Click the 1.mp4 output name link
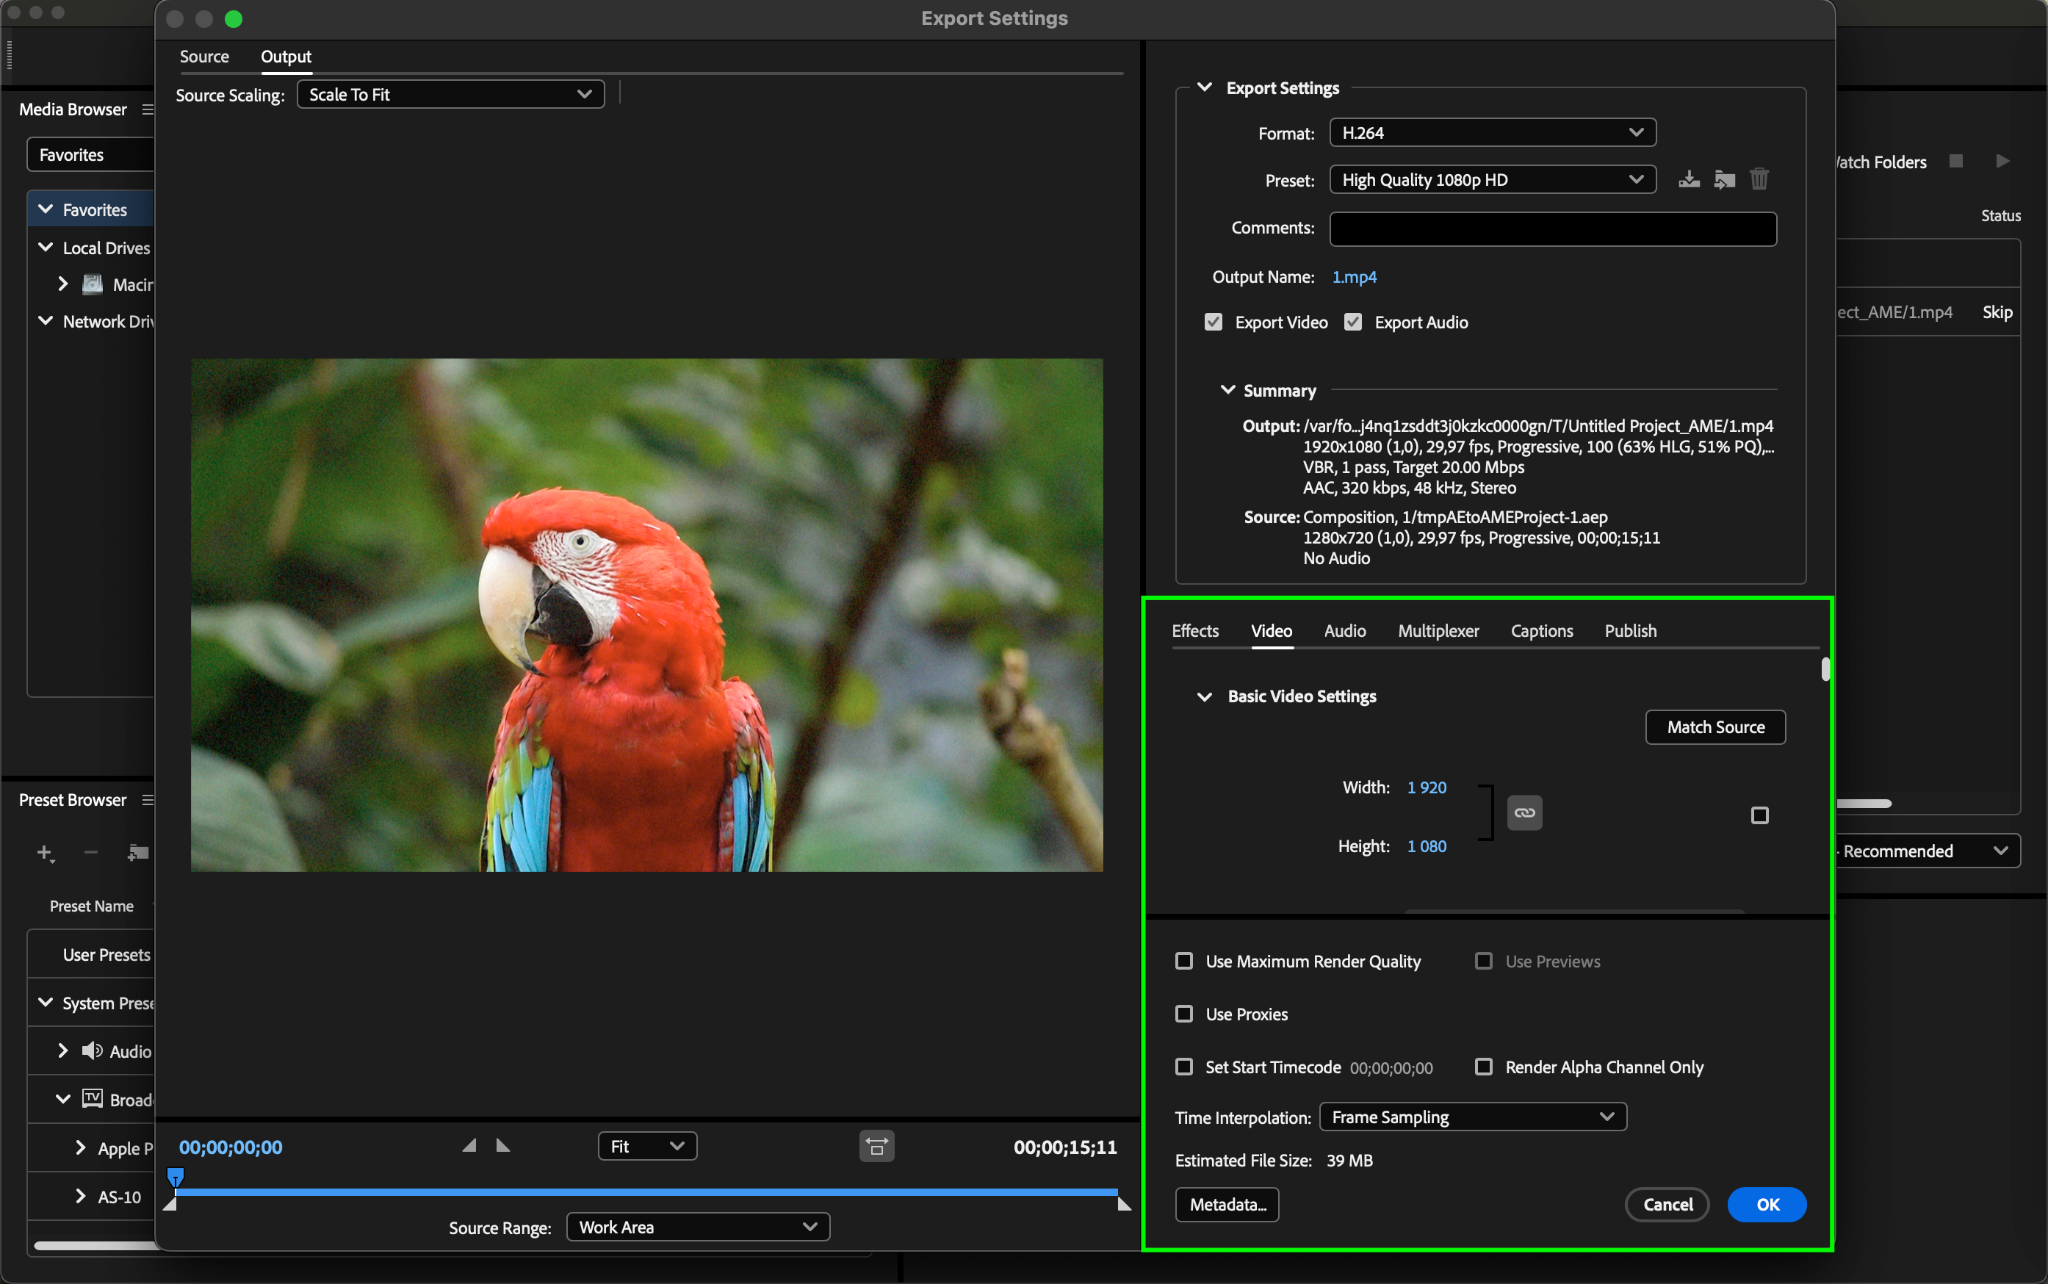Image resolution: width=2048 pixels, height=1284 pixels. tap(1354, 277)
